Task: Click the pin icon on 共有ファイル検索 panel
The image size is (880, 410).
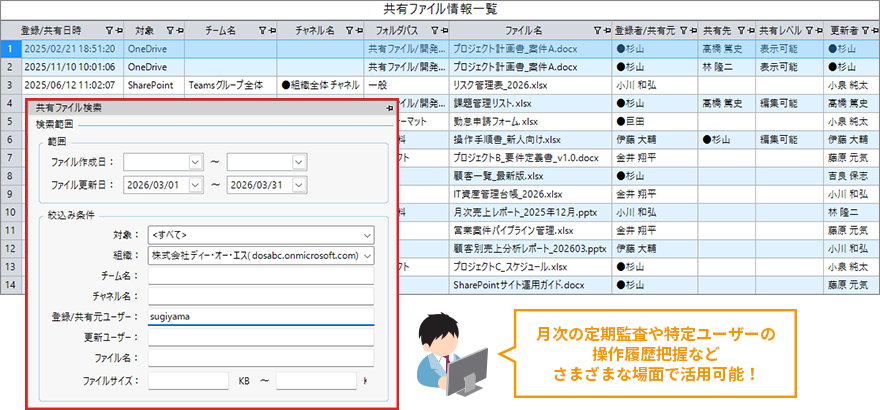Action: point(388,107)
